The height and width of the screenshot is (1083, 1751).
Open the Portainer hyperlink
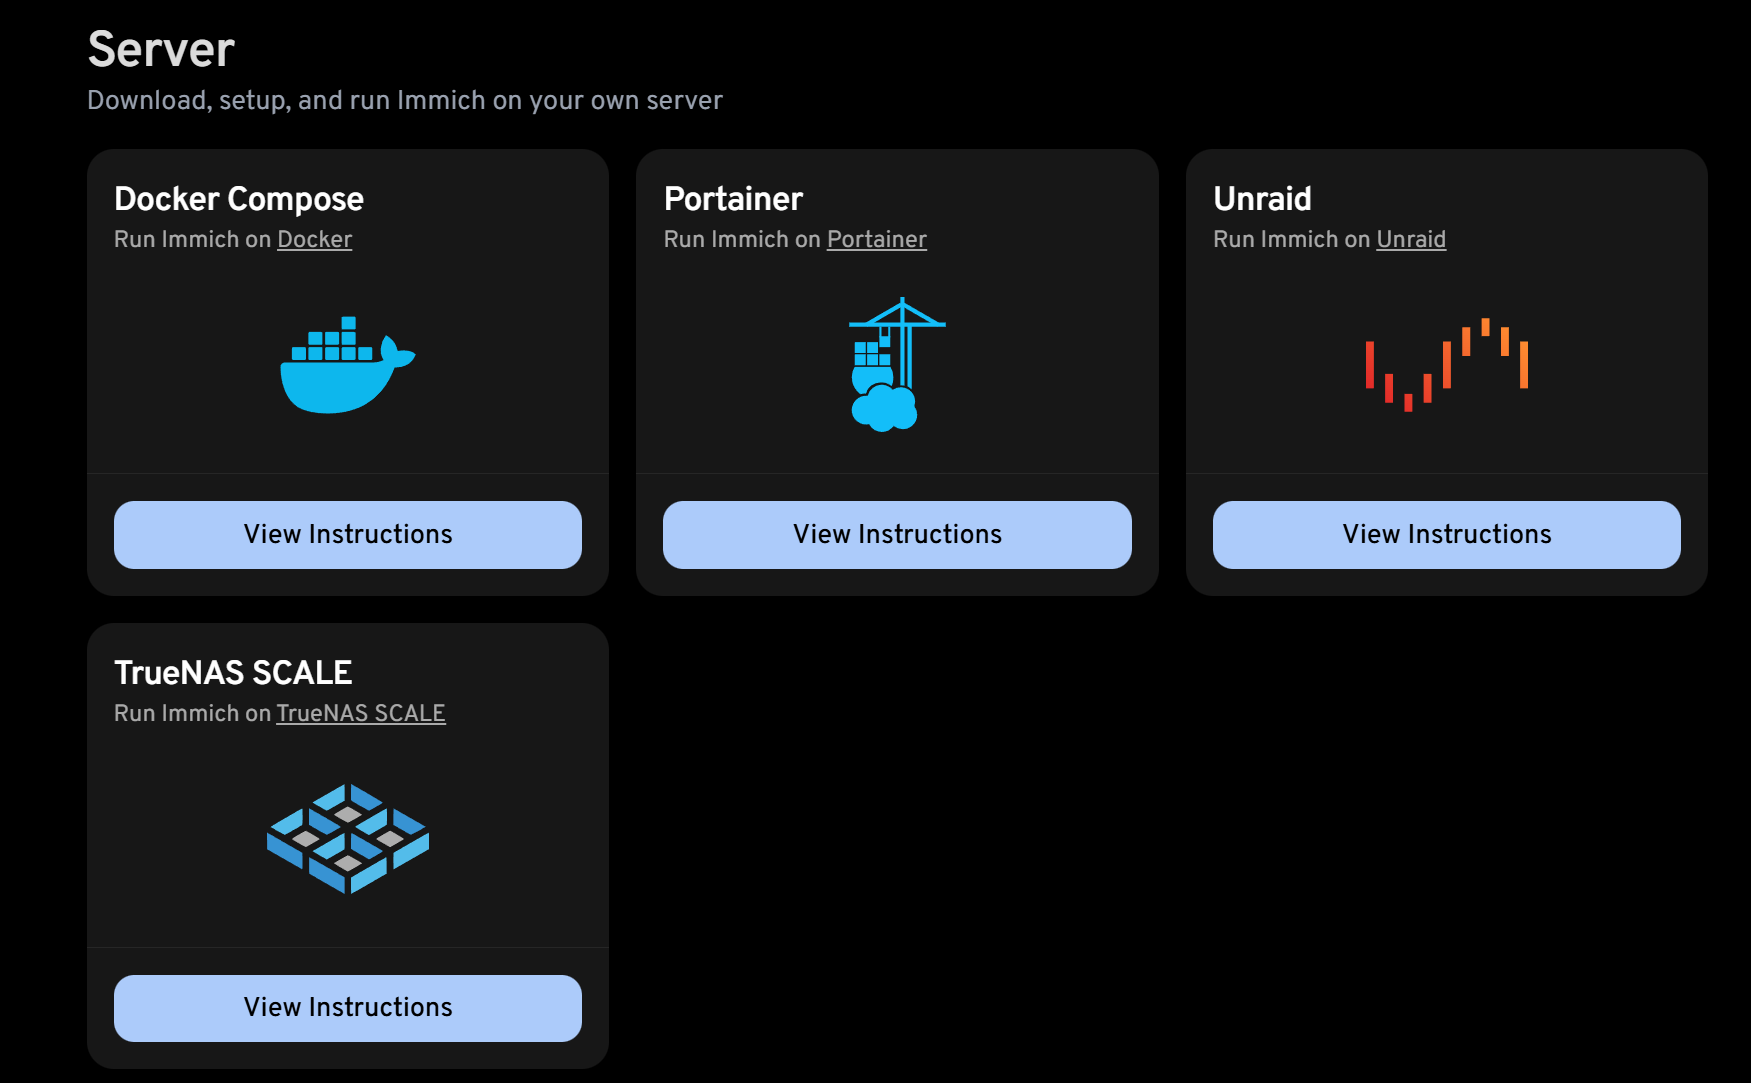877,239
